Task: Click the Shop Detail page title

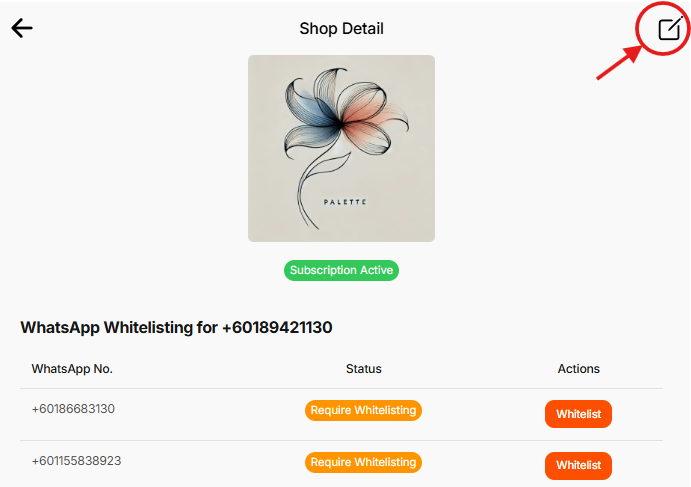Action: pyautogui.click(x=341, y=29)
